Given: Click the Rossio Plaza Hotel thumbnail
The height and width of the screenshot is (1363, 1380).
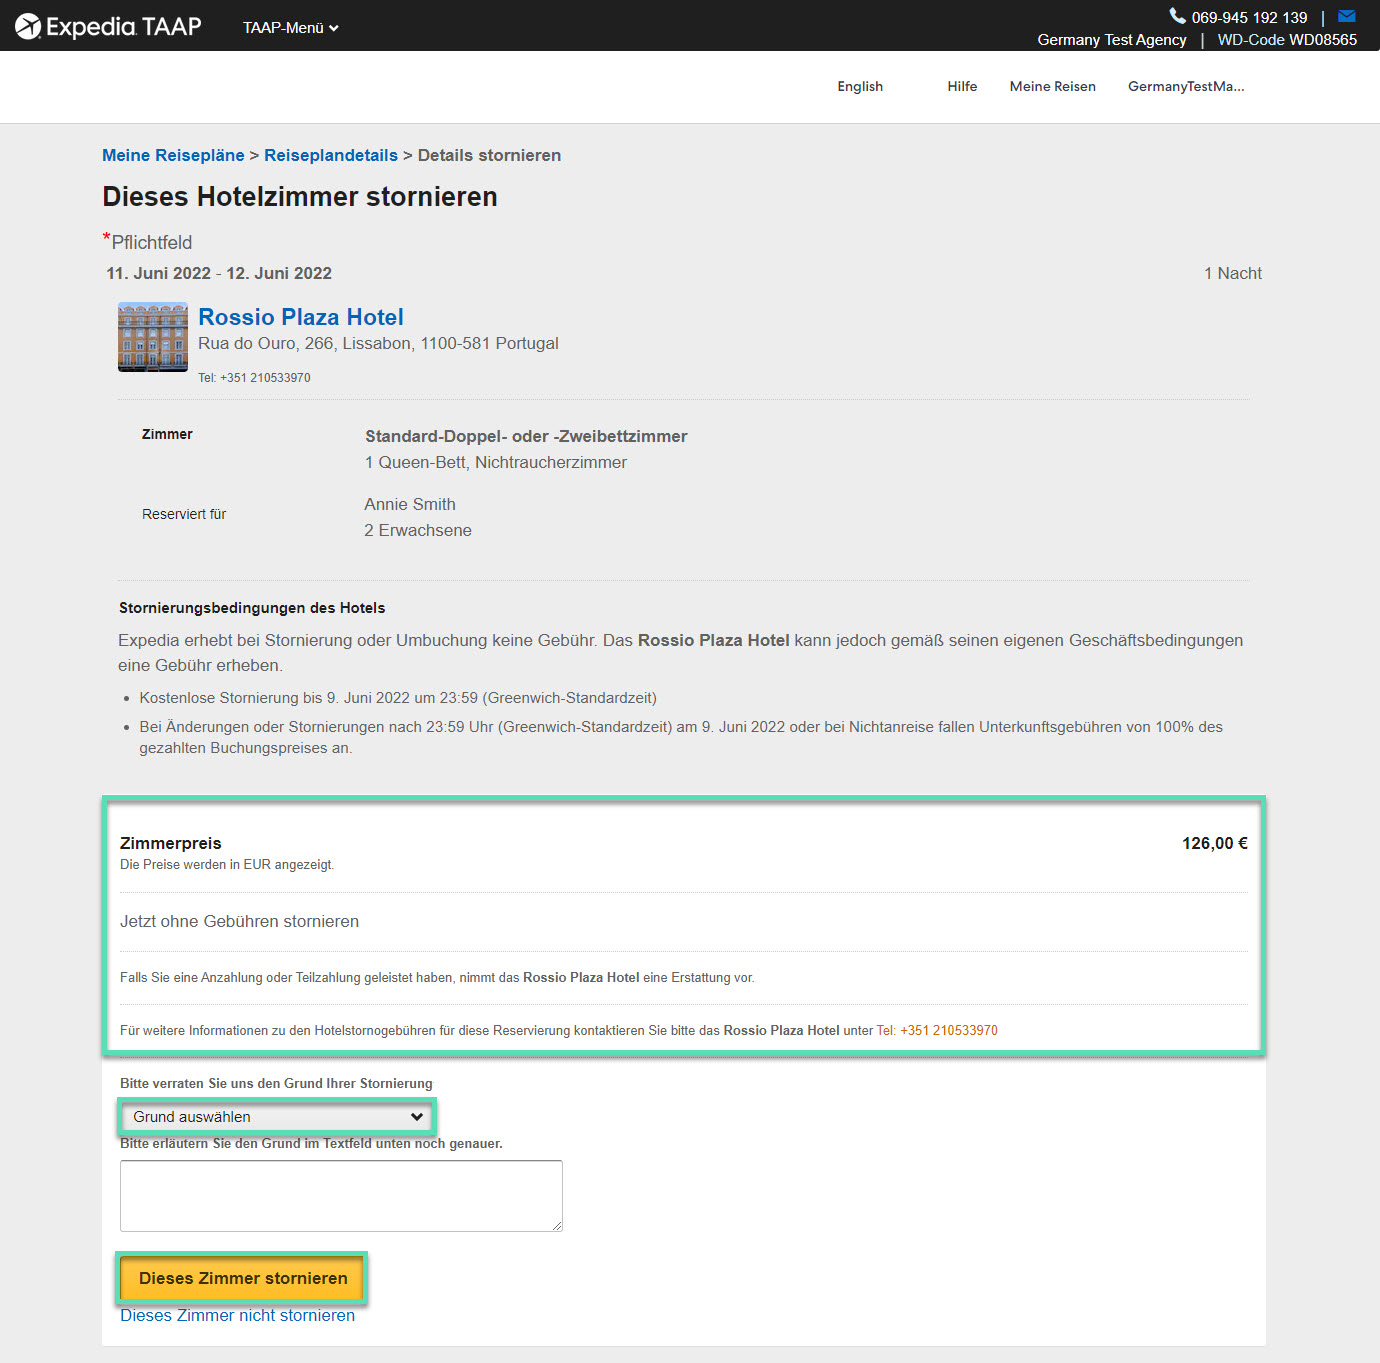Looking at the screenshot, I should (x=153, y=337).
